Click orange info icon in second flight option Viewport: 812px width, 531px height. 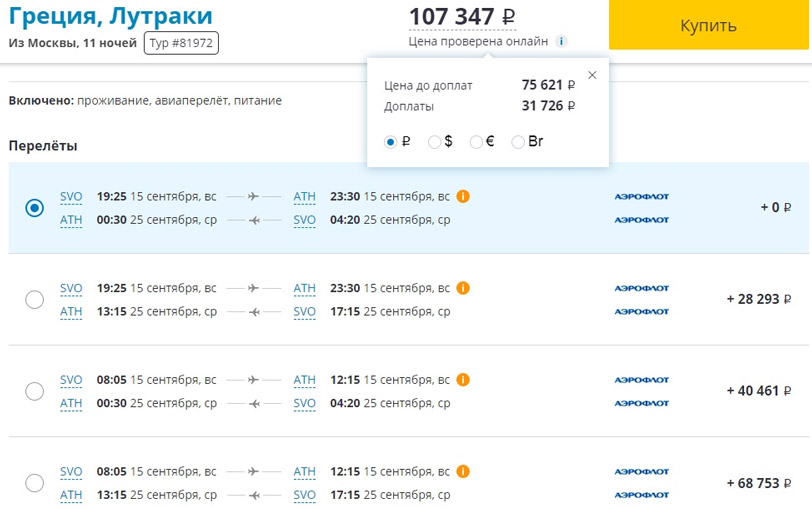(463, 288)
